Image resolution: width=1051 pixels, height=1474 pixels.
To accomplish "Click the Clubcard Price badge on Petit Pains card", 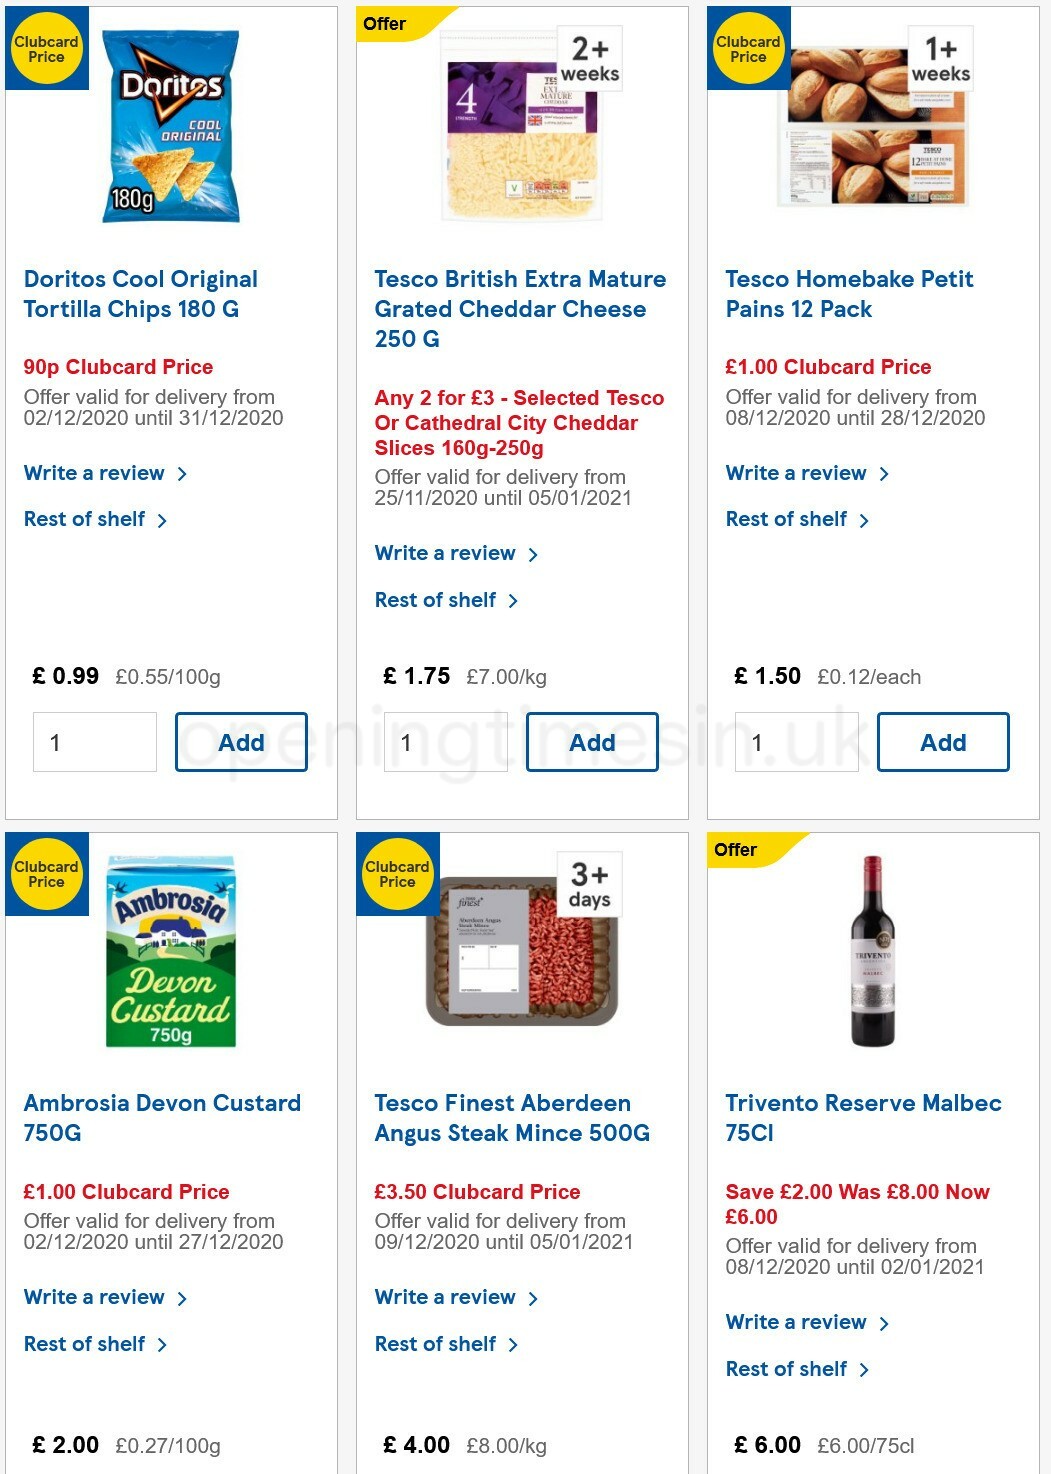I will [748, 48].
